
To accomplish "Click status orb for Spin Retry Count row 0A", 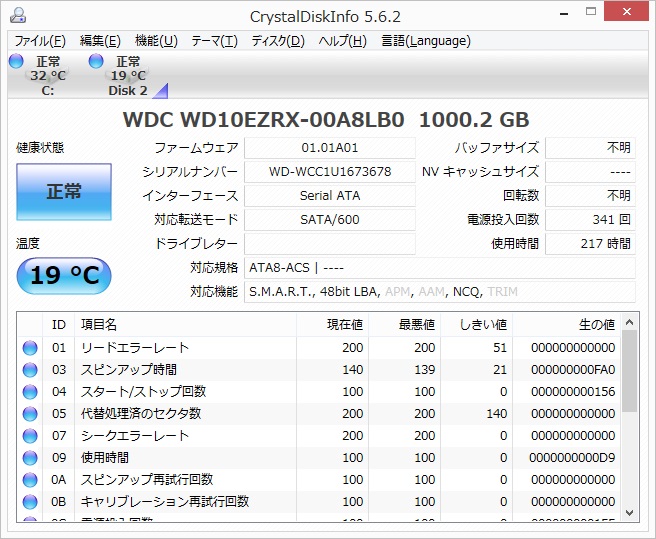I will tap(30, 480).
